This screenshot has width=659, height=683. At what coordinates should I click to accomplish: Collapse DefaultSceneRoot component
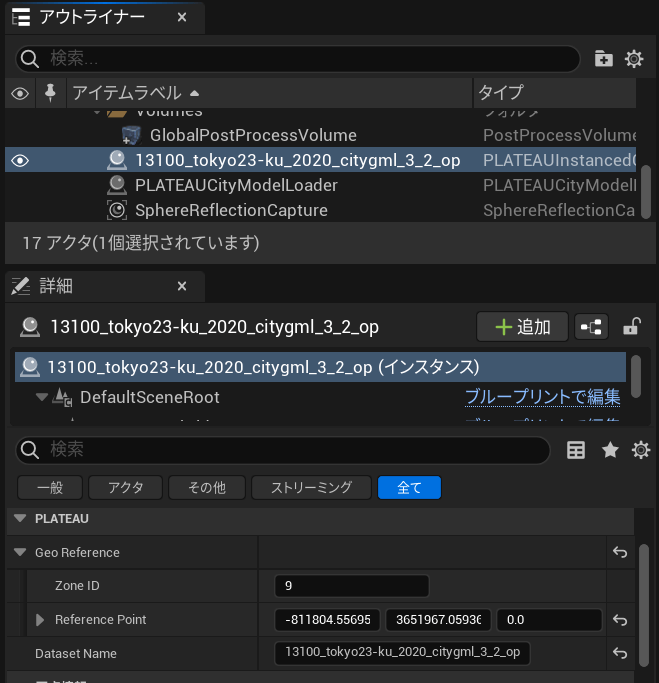42,397
